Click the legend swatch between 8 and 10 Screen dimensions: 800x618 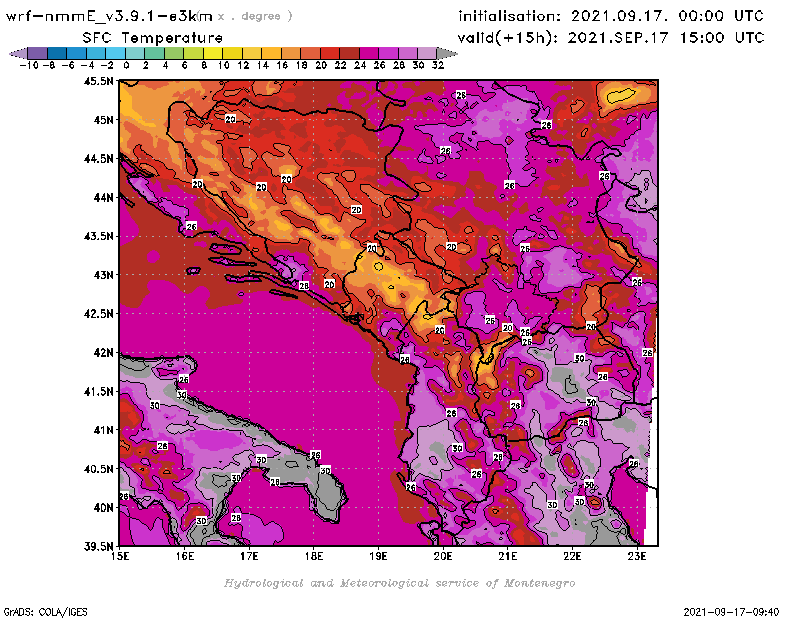[213, 53]
